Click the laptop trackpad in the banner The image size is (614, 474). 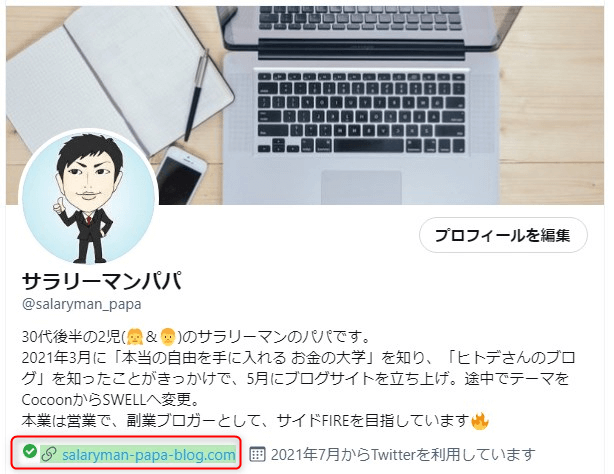[361, 187]
